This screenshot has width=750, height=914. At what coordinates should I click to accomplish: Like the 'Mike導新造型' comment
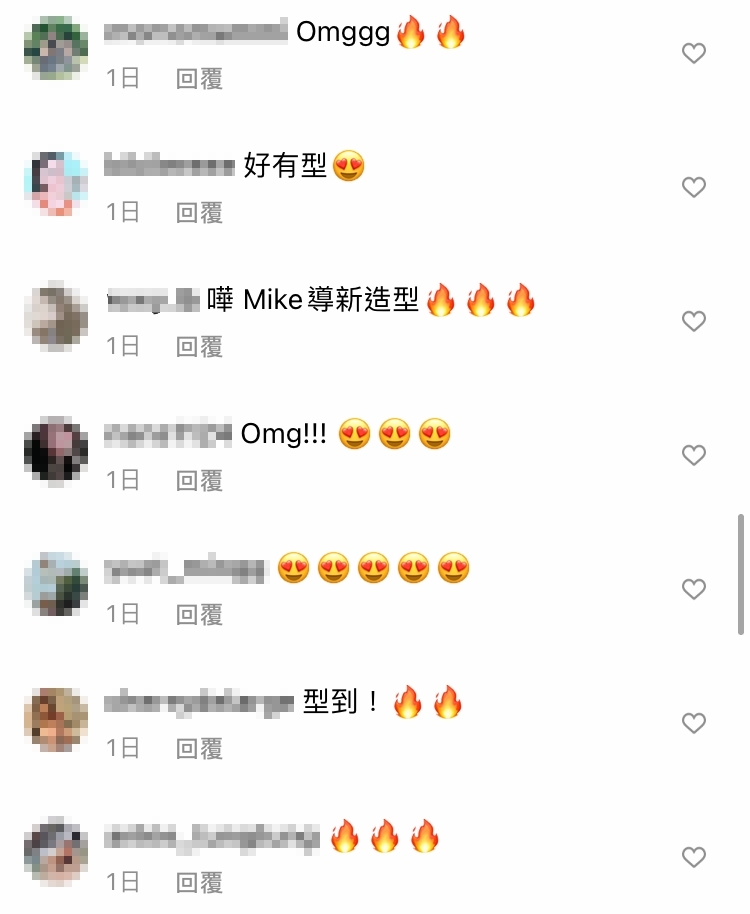[x=693, y=321]
